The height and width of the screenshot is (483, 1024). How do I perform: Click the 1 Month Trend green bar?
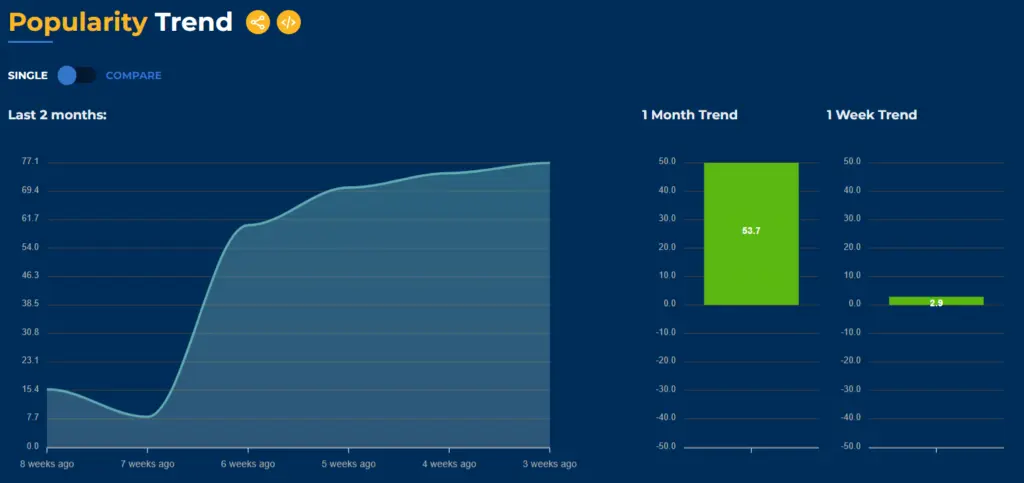tap(751, 233)
